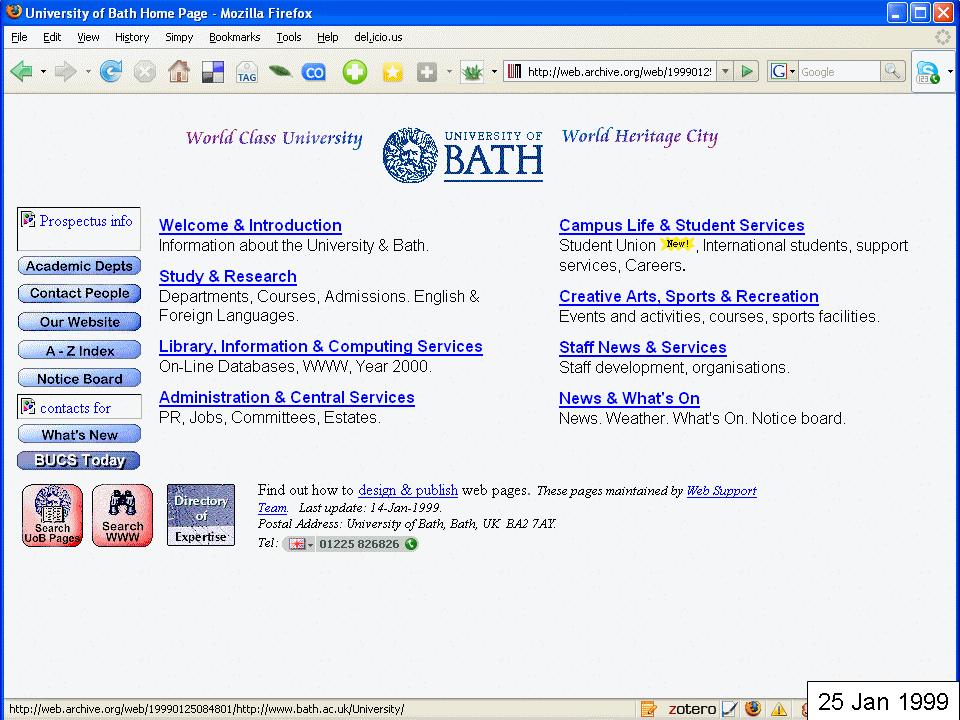Click the green plant toolbar icon
The height and width of the screenshot is (720, 960).
472,72
